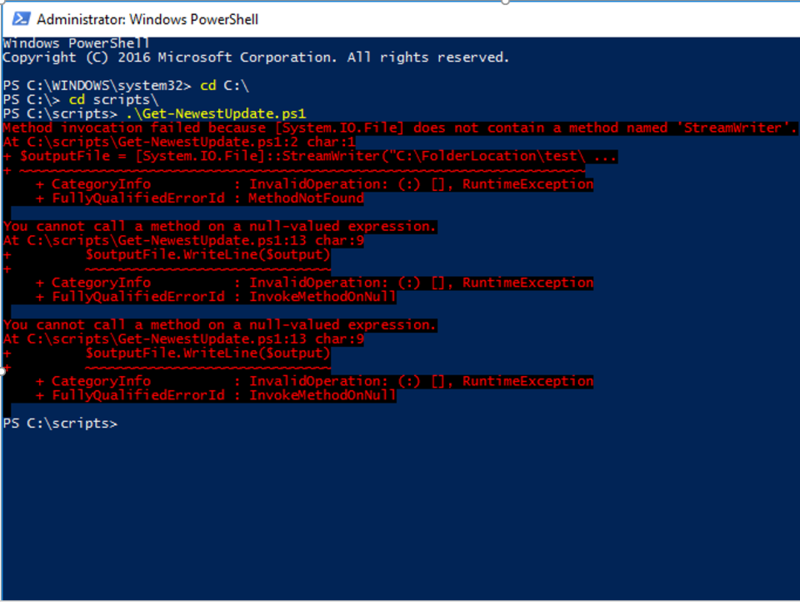The image size is (800, 602).
Task: Click the $outputFile = [System.IO.File]::StreamWriter line
Action: click(310, 156)
